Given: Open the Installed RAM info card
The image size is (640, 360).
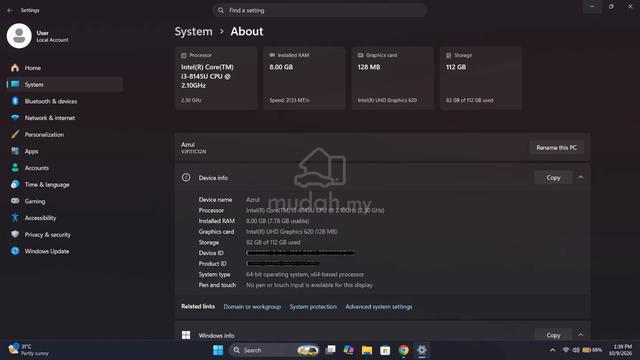Looking at the screenshot, I should 304,78.
